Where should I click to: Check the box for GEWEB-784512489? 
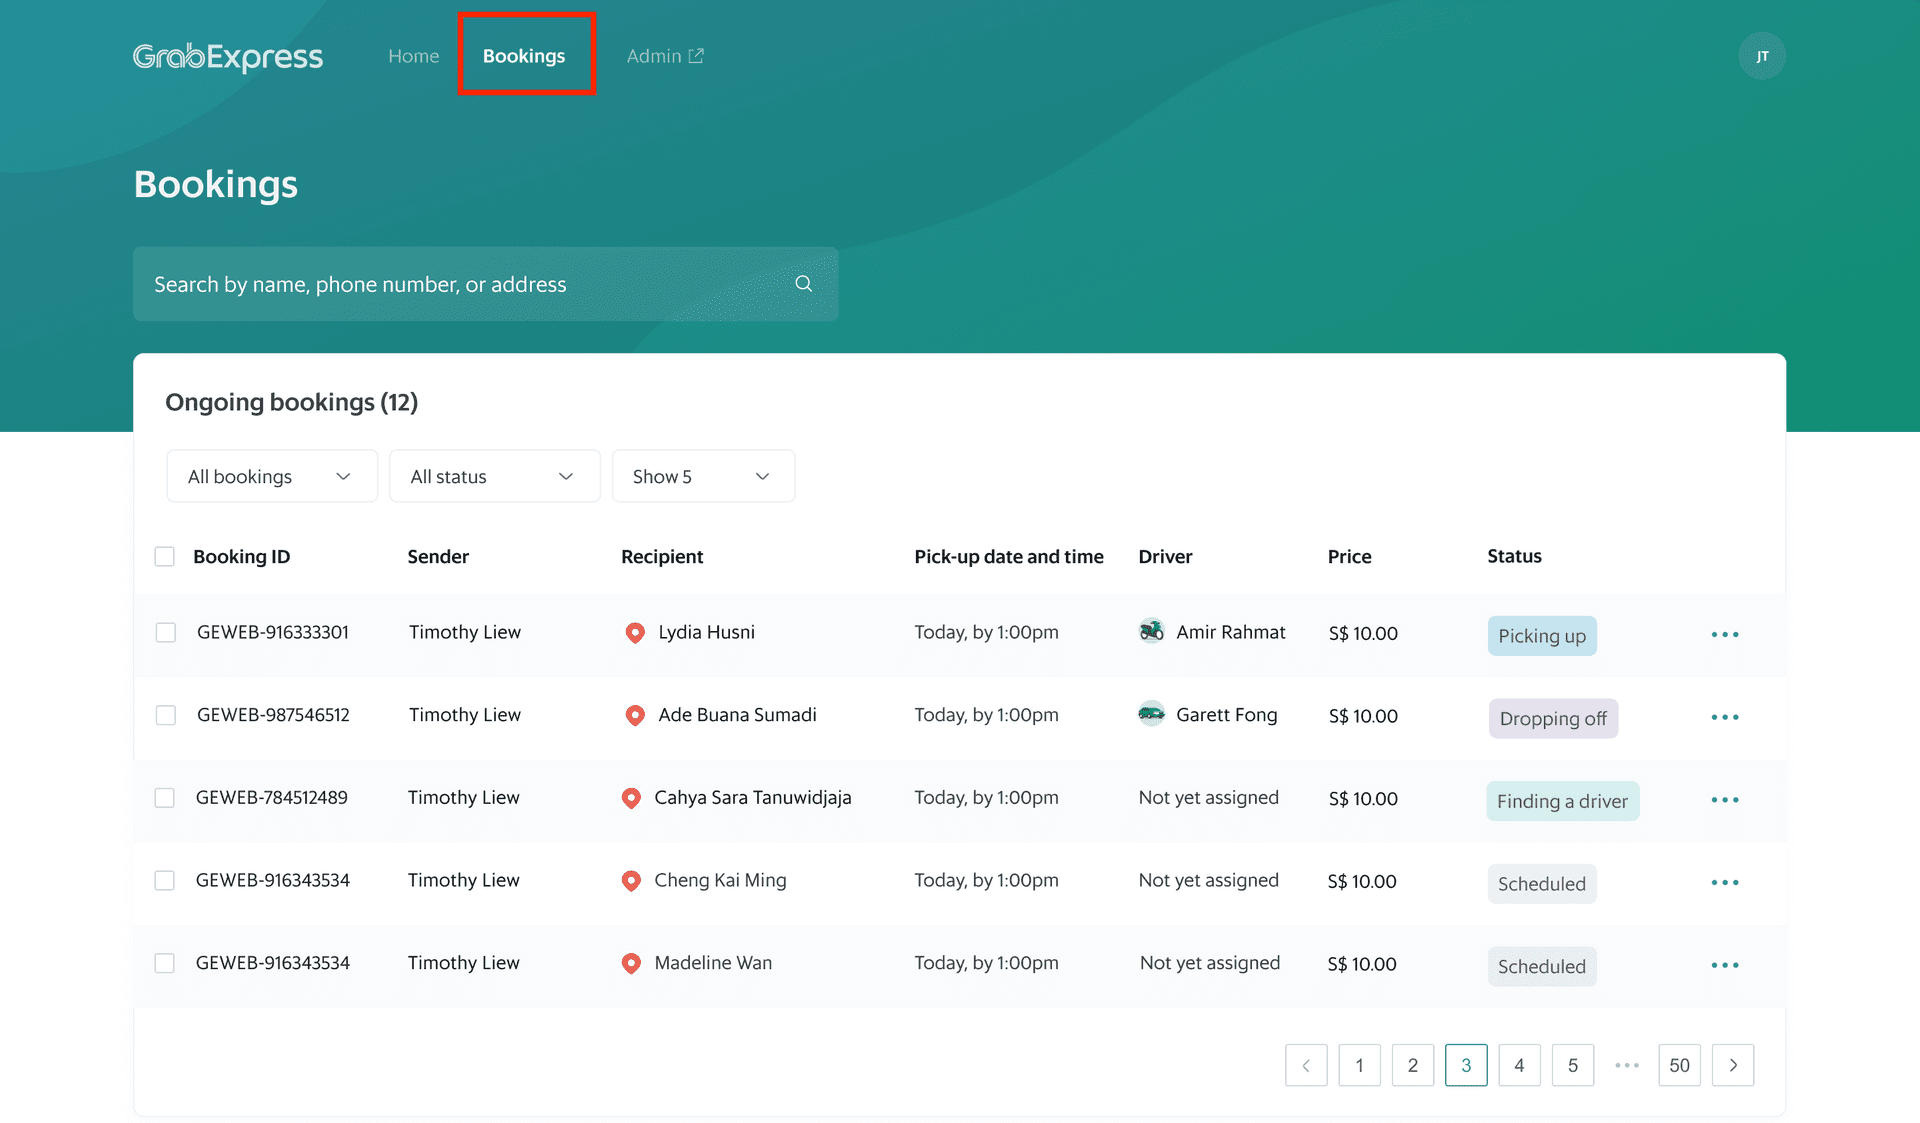click(165, 798)
